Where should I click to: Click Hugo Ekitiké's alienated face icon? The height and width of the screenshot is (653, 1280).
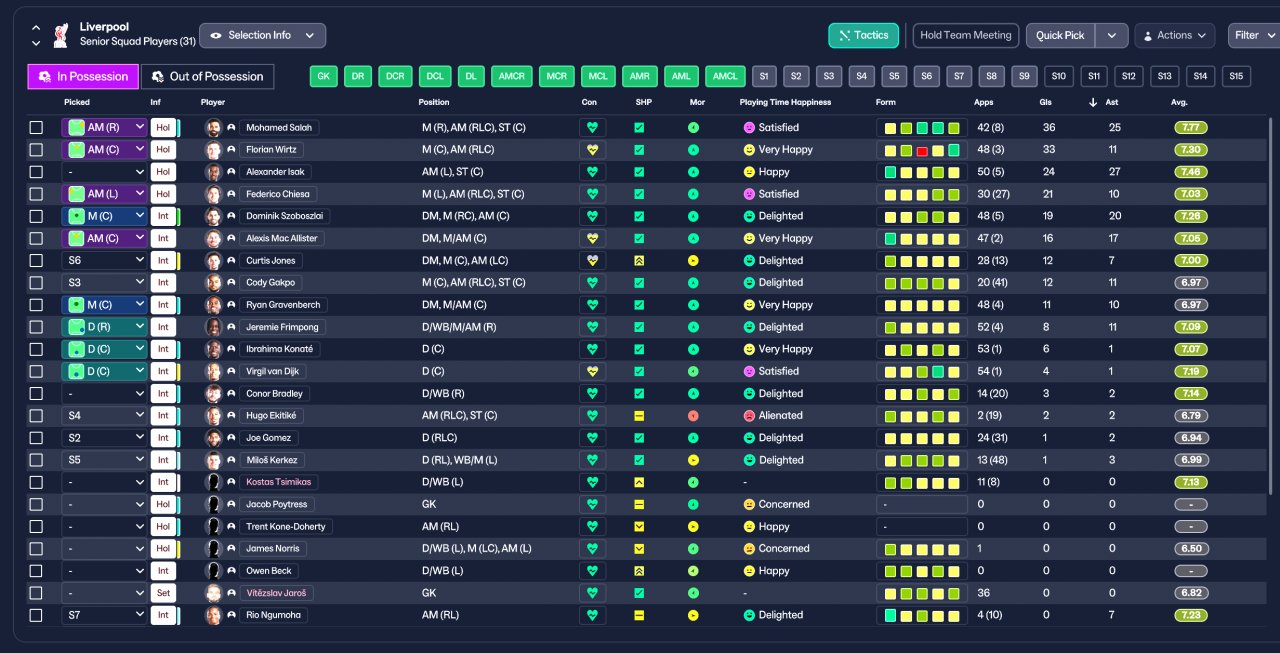point(749,416)
